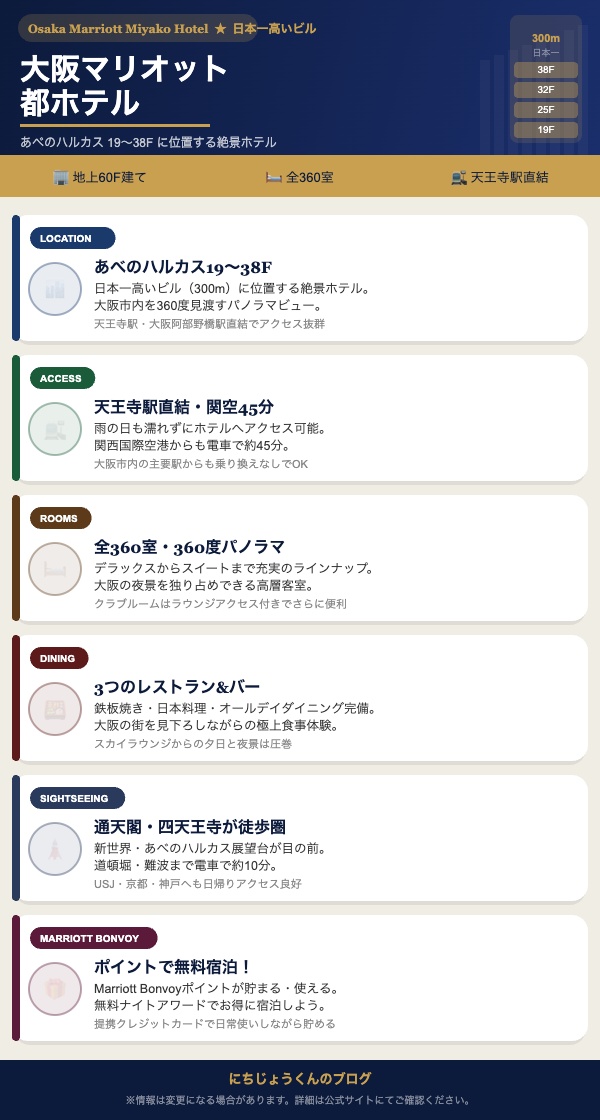Click the bed icon in ROOMS card
This screenshot has height=1120, width=600.
tap(55, 568)
